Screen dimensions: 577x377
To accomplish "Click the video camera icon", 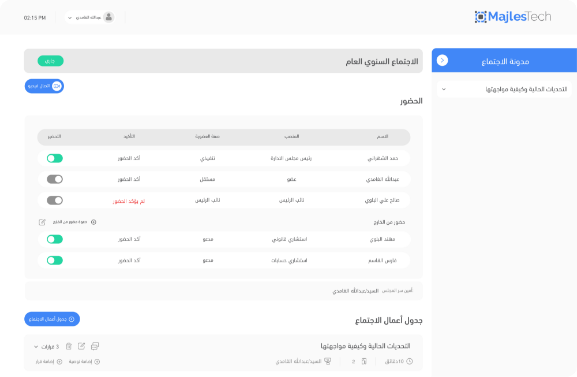I will [57, 86].
